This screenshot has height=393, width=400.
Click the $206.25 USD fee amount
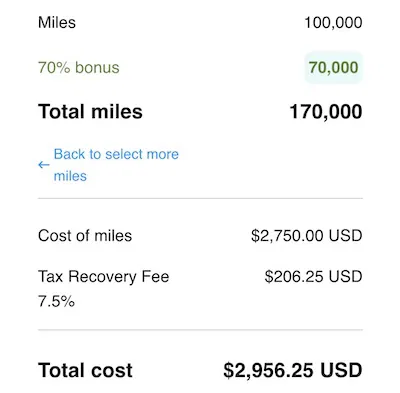coord(313,277)
